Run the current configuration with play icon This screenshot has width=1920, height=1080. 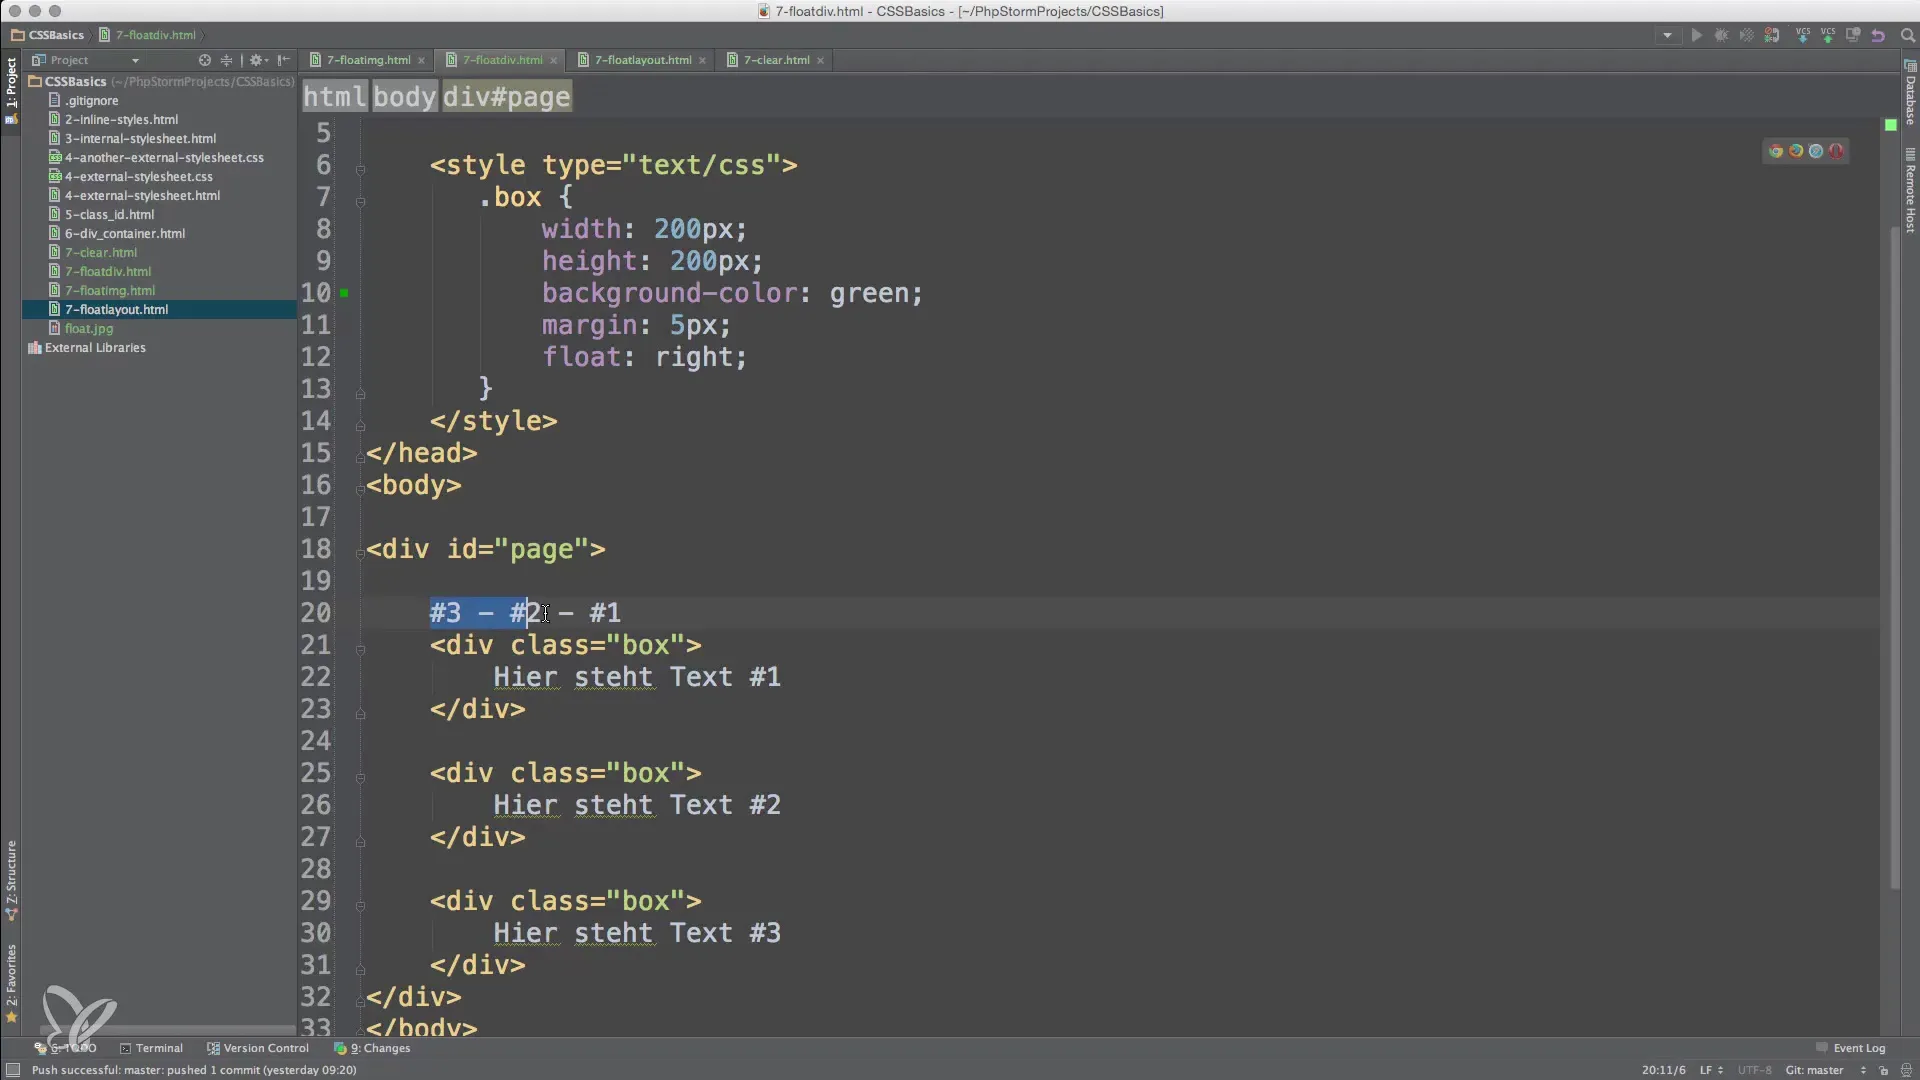(1697, 35)
